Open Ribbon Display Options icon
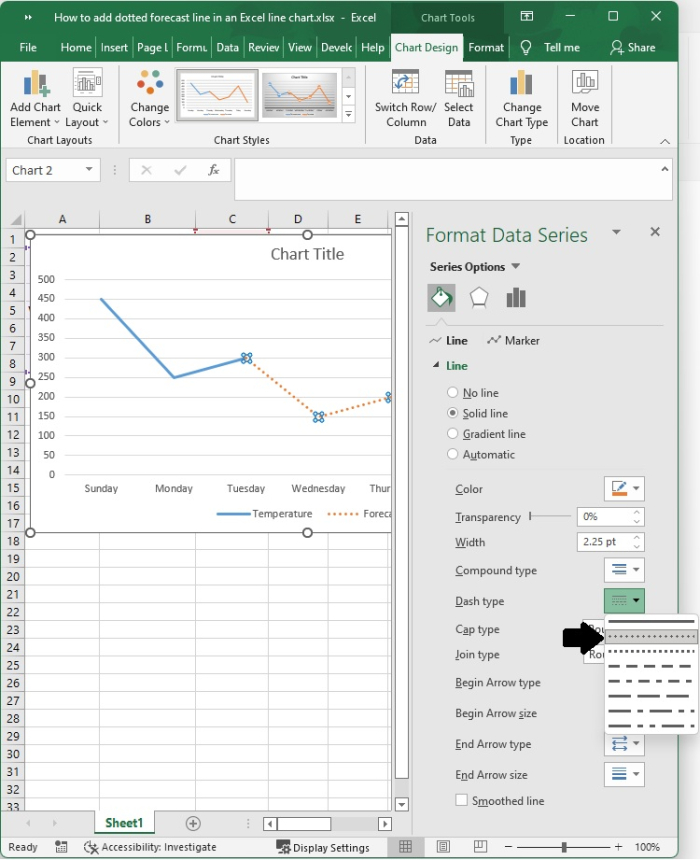Viewport: 700px width, 860px height. tap(527, 16)
